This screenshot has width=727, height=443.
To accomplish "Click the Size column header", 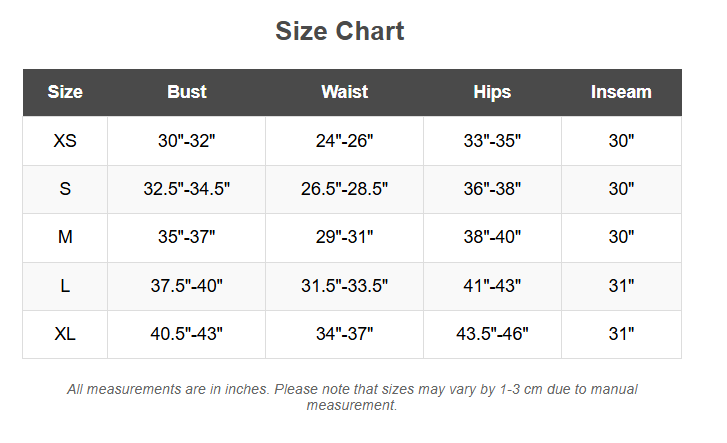I will (65, 92).
